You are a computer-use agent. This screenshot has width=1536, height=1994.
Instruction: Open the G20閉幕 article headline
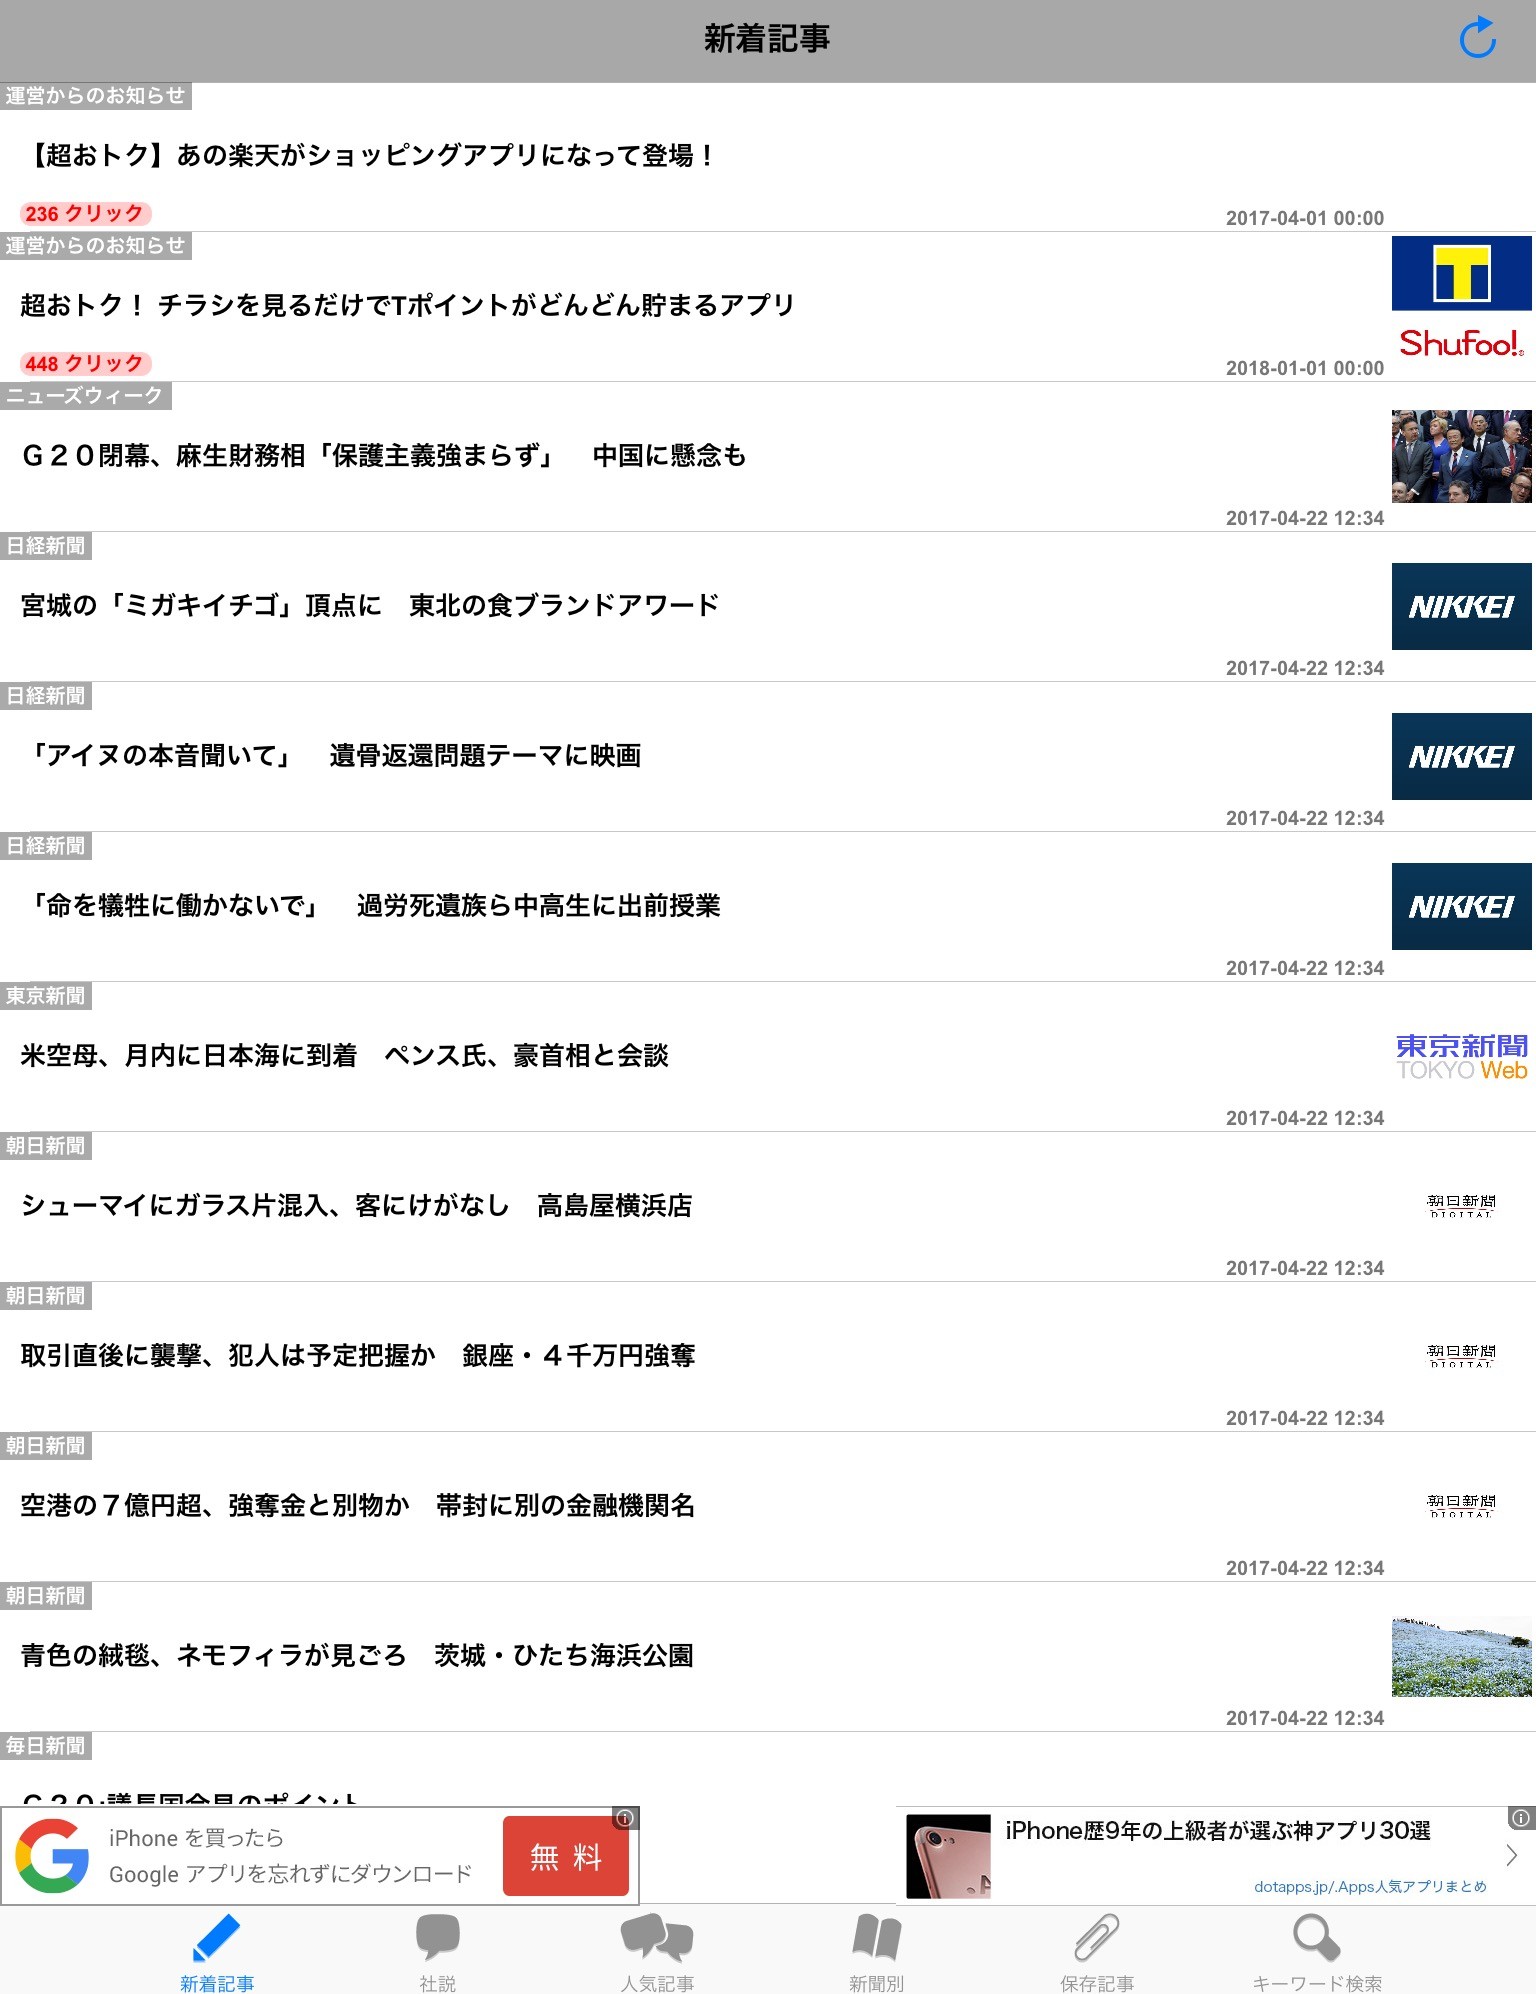(384, 456)
